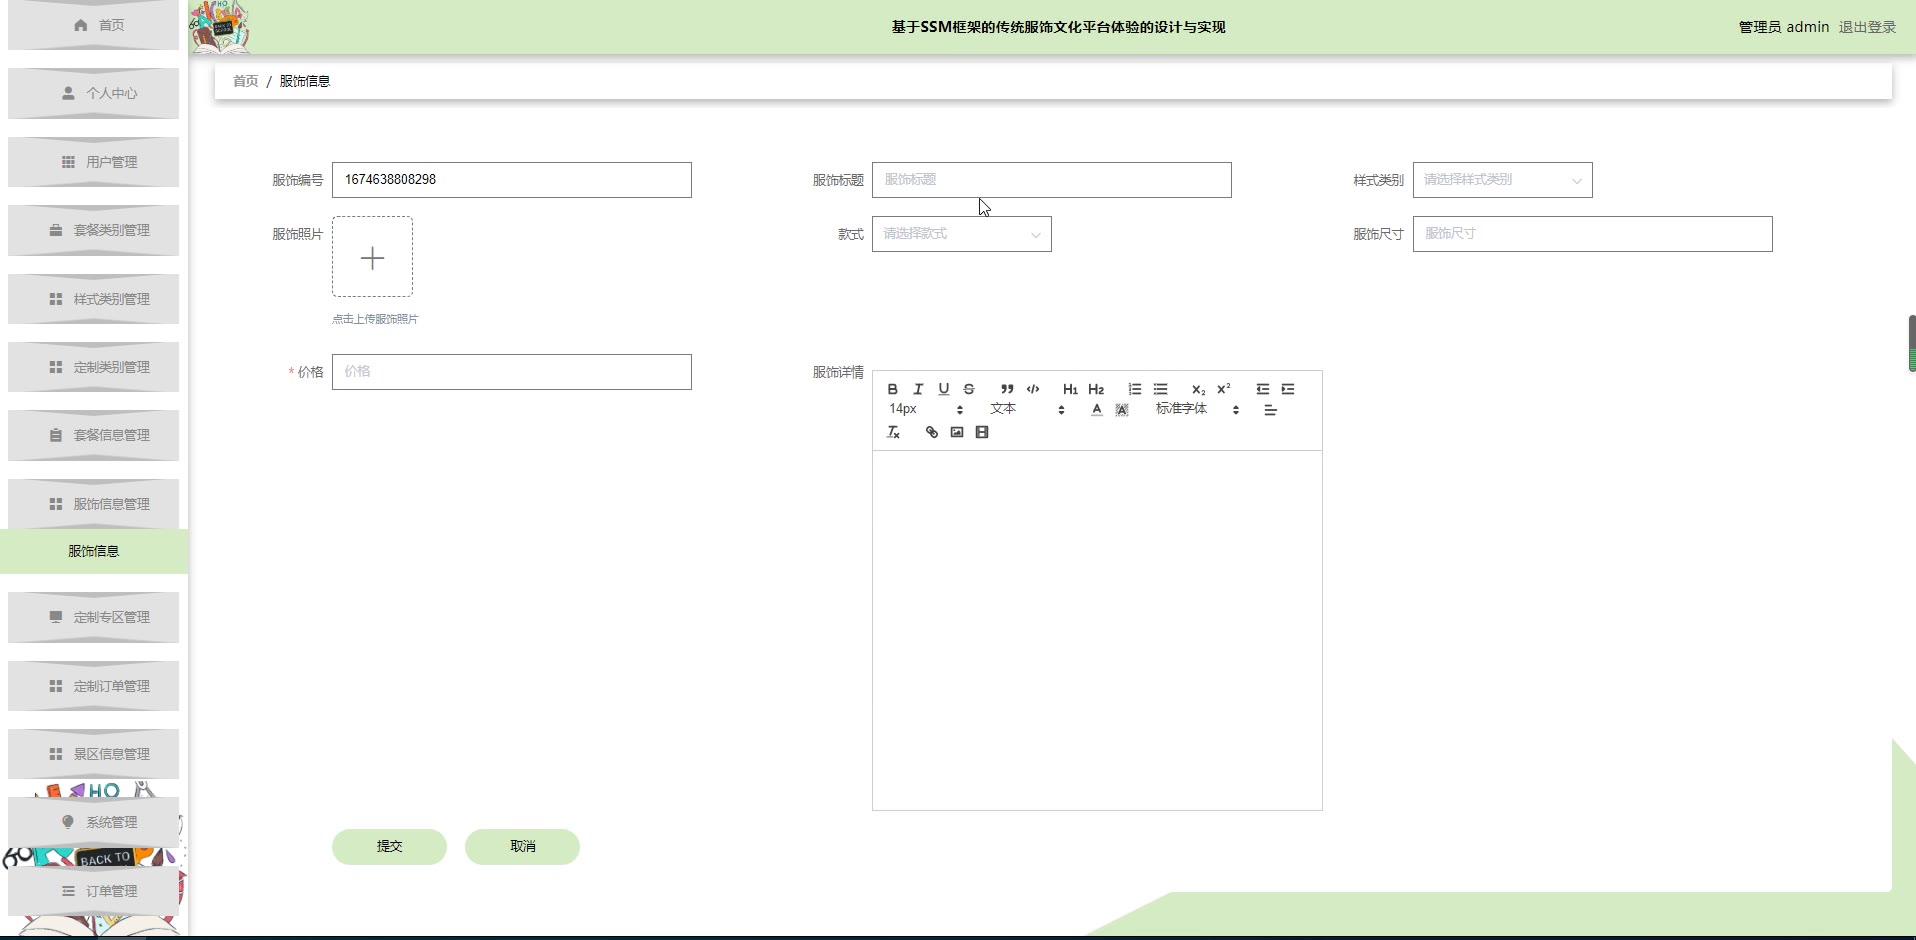Image resolution: width=1916 pixels, height=940 pixels.
Task: Open the text color picker
Action: click(1097, 410)
